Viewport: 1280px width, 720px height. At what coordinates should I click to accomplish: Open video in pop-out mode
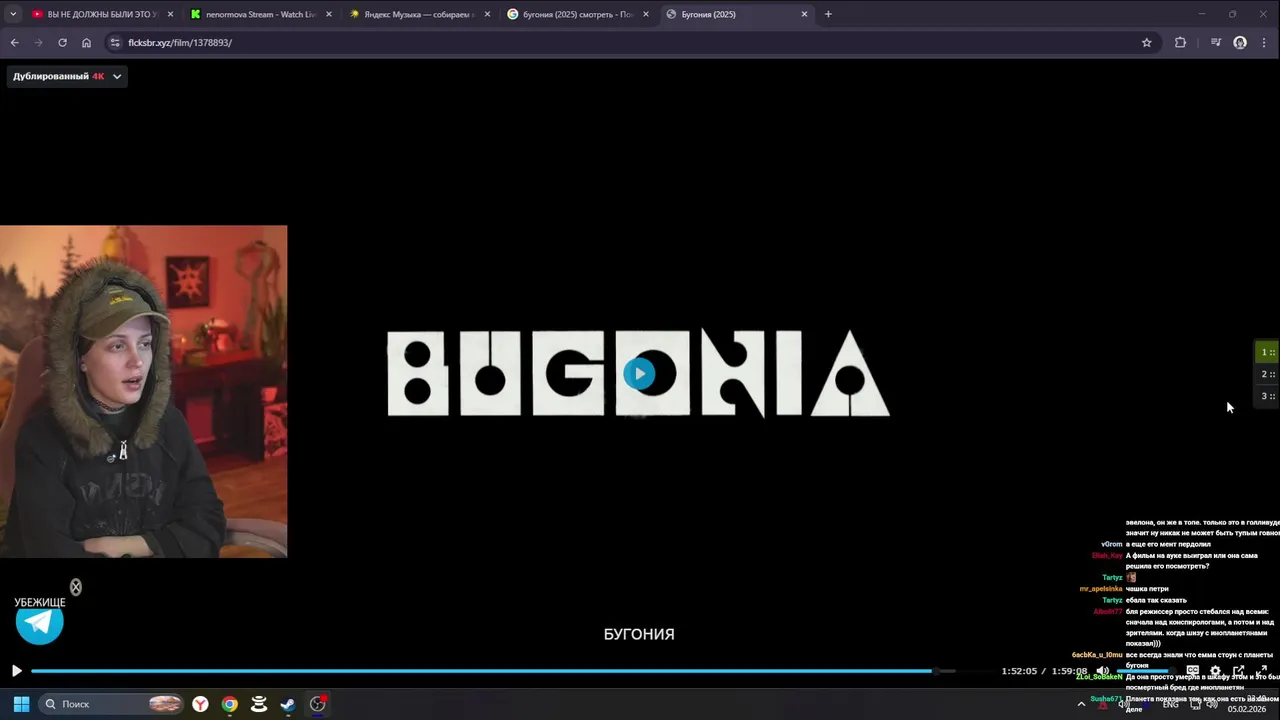(1238, 671)
